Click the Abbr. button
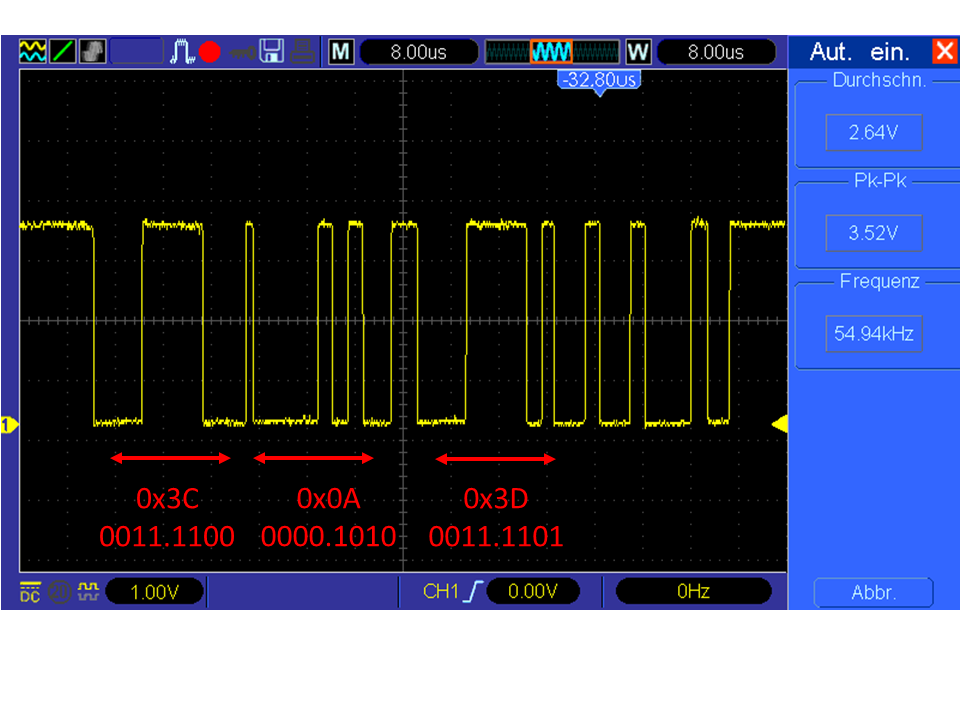The height and width of the screenshot is (720, 960). [x=873, y=592]
